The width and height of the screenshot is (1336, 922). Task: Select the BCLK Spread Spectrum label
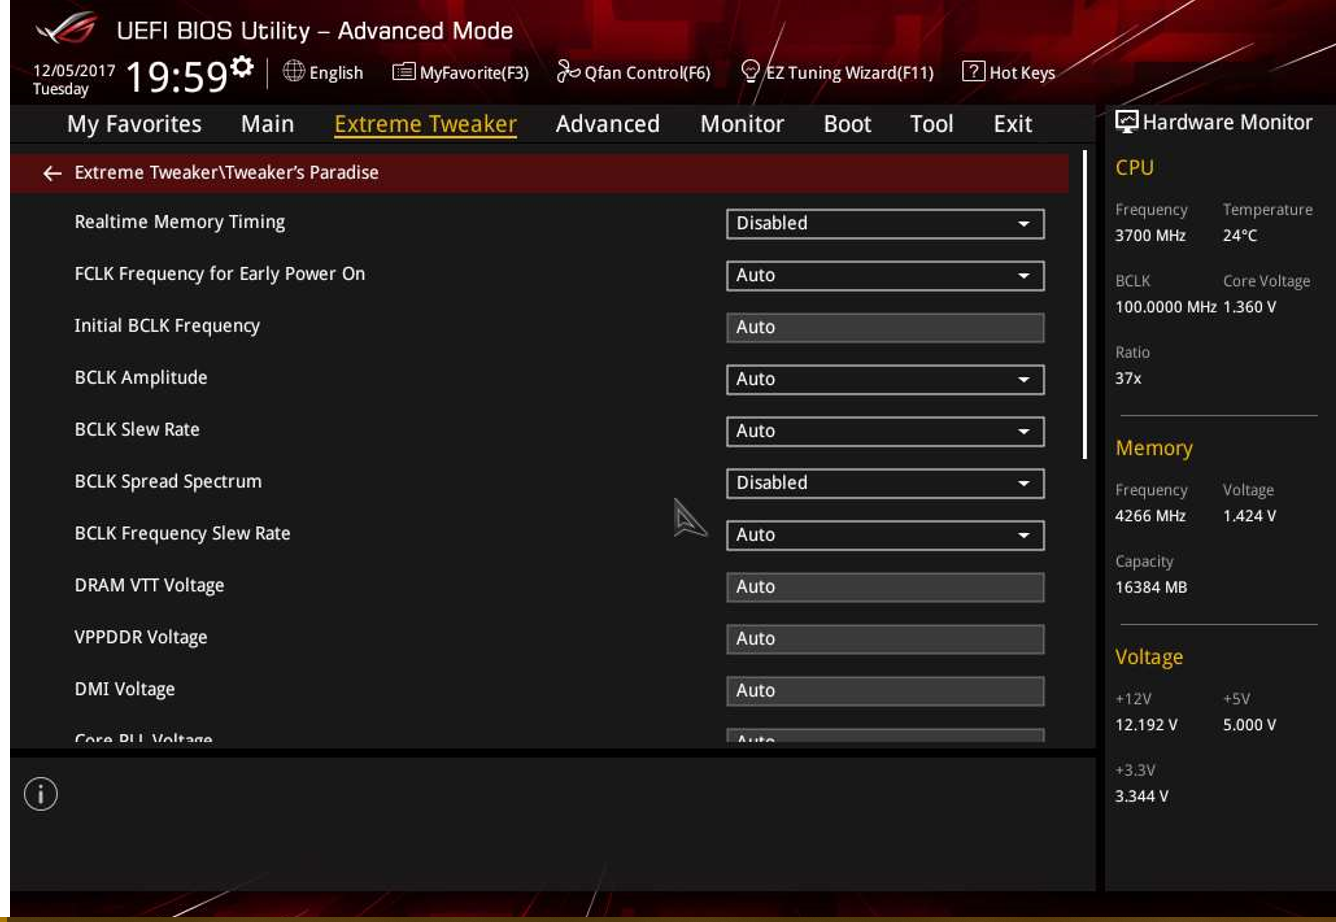point(168,482)
